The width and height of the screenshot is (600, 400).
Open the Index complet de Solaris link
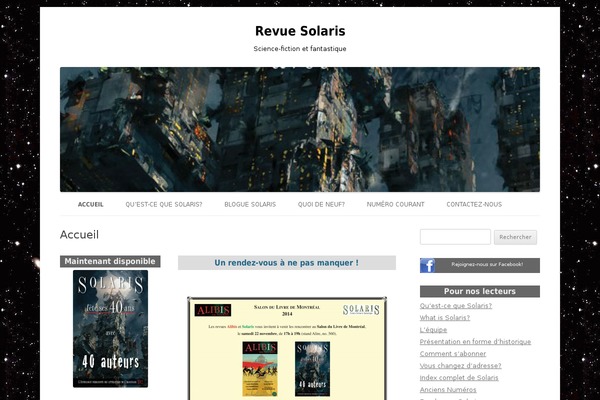coord(459,377)
